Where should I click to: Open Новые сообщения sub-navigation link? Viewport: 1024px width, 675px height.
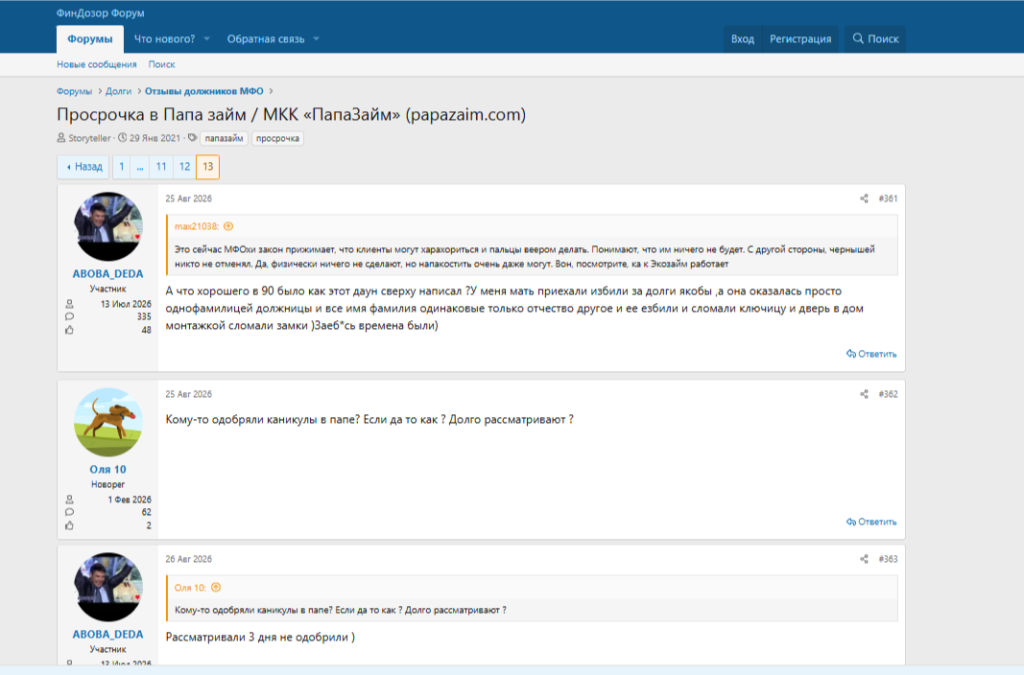97,65
